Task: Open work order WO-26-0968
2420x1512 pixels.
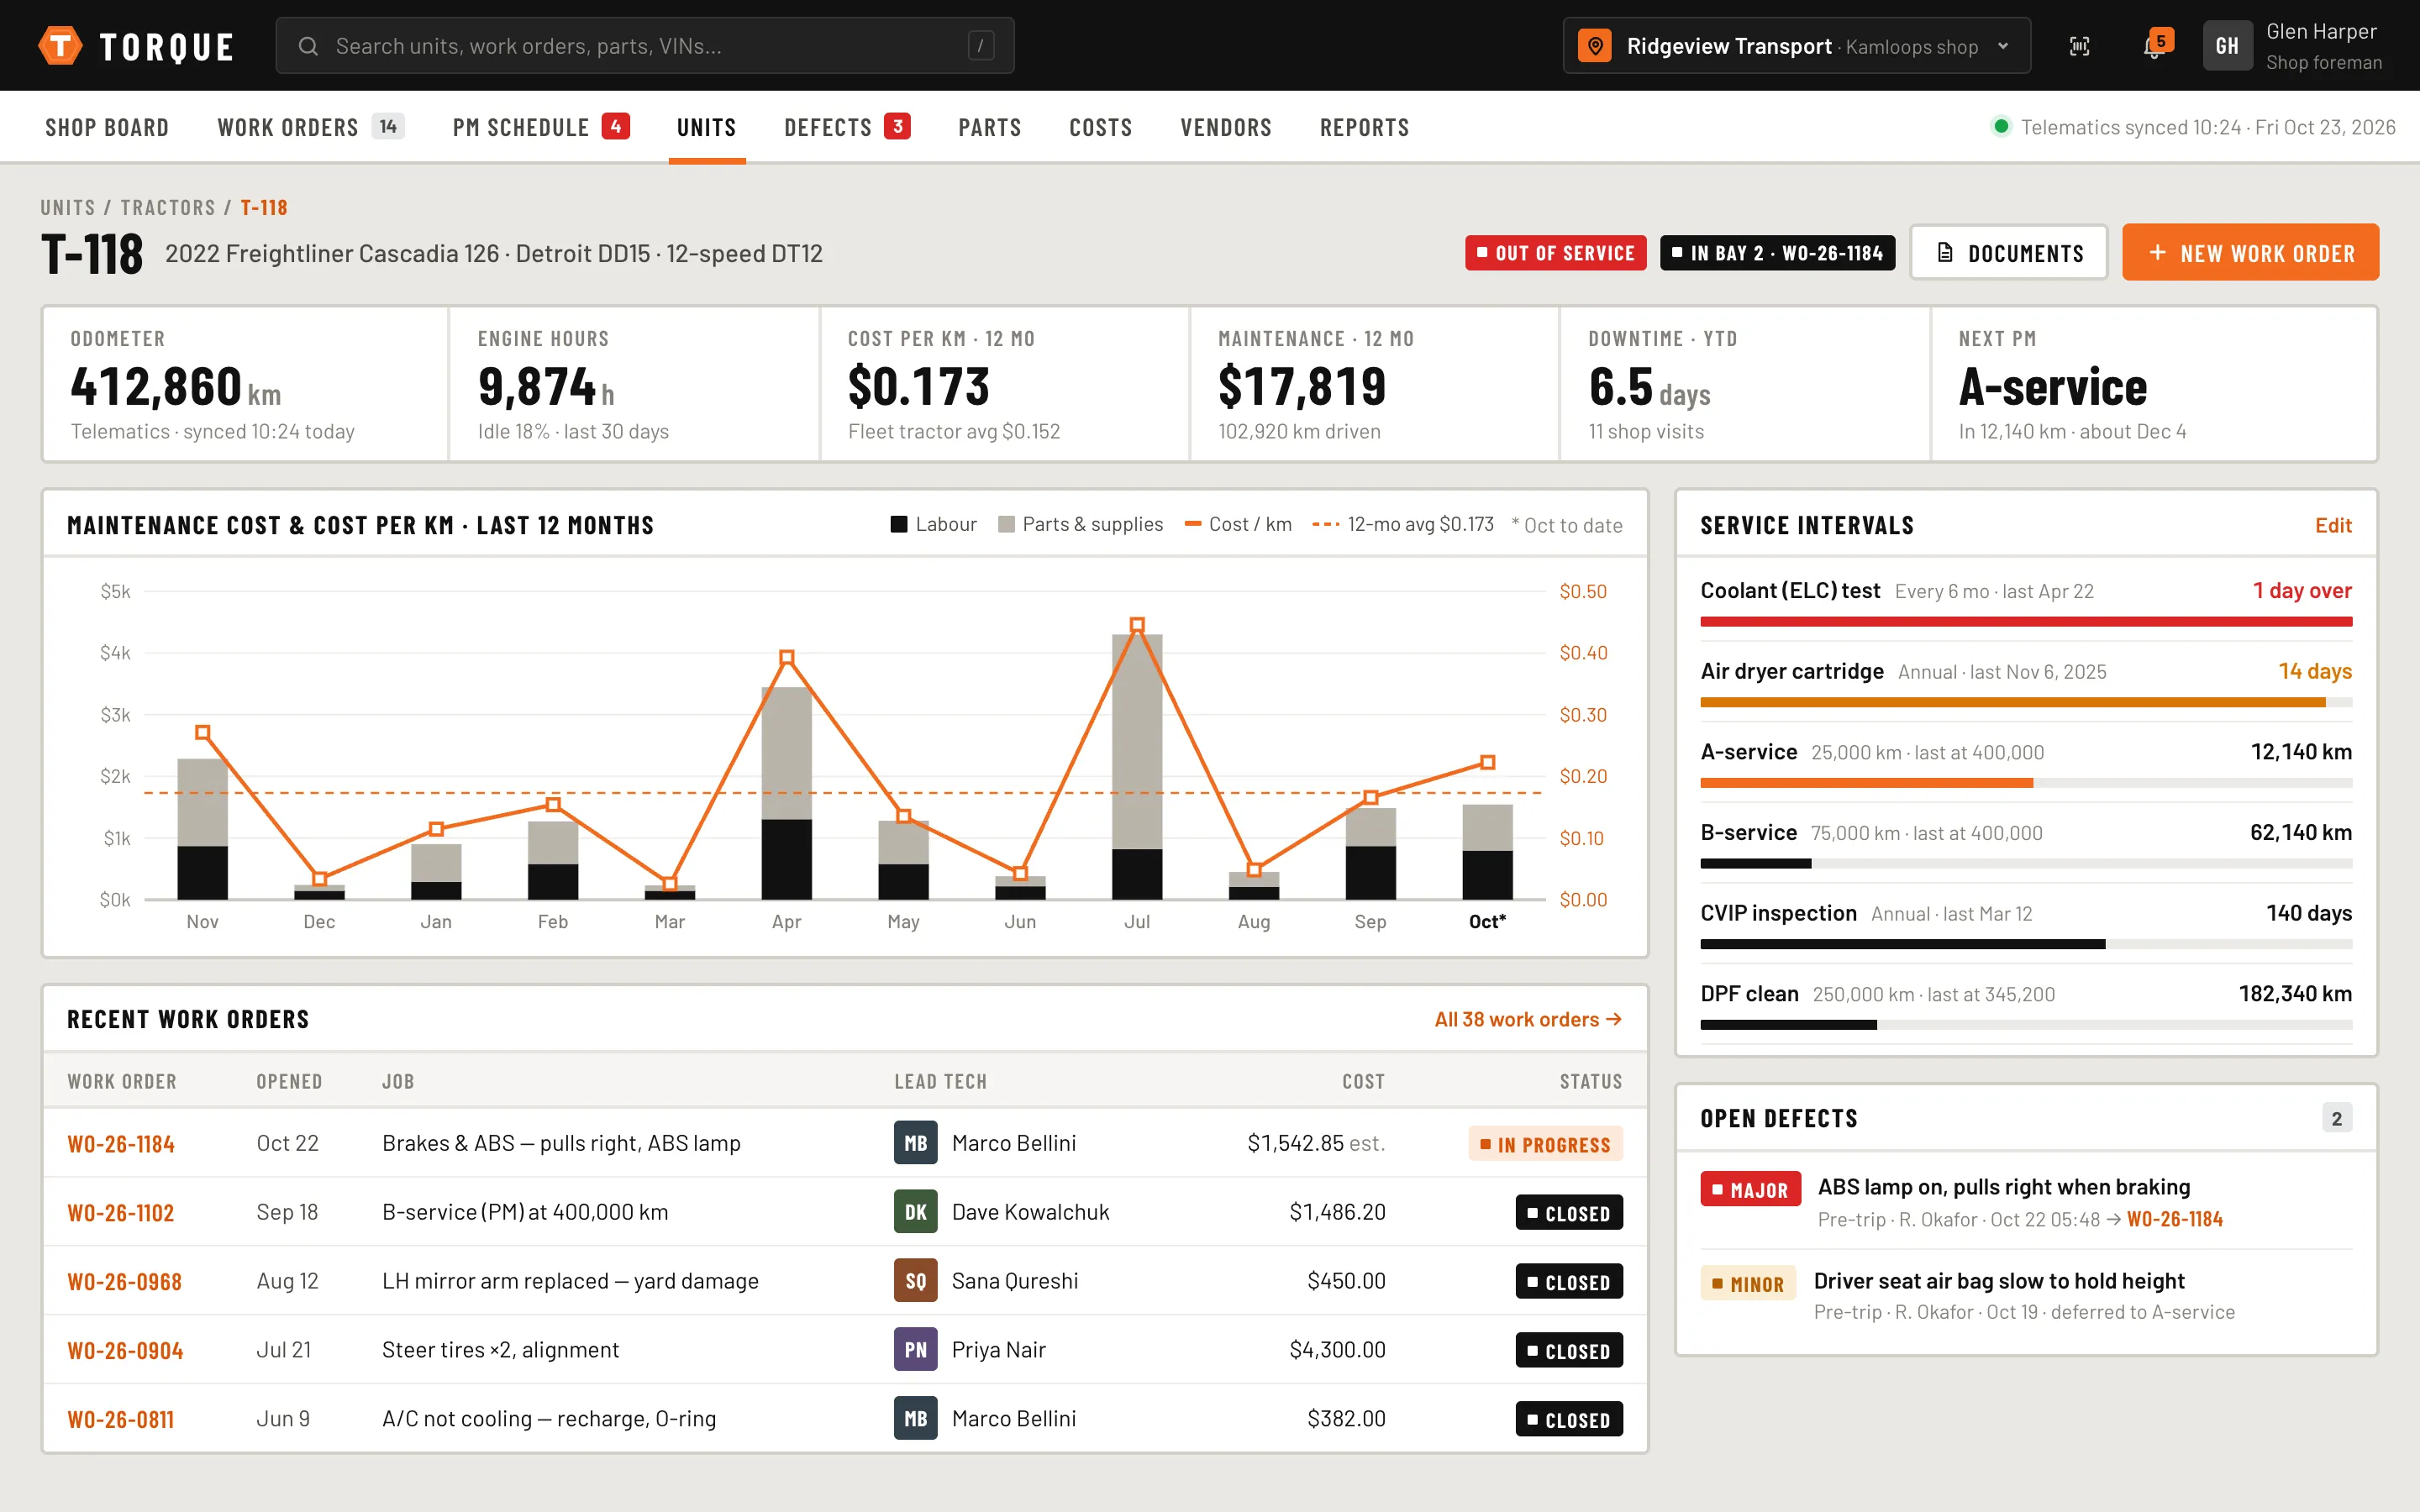Action: [x=124, y=1282]
